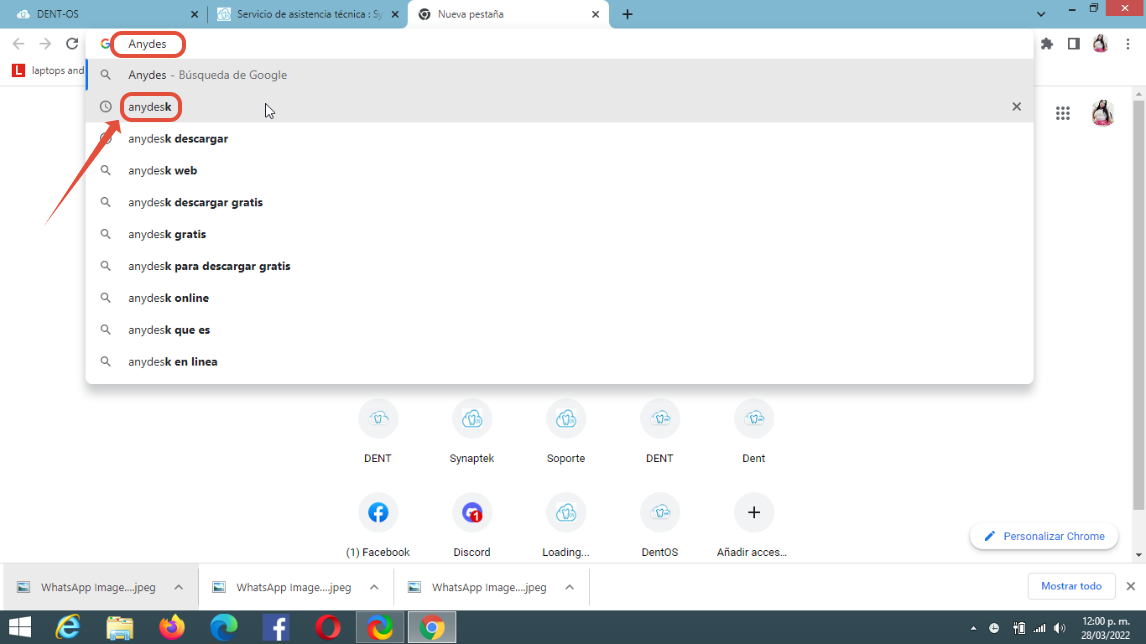Go back to previous page
Viewport: 1146px width, 644px height.
click(x=18, y=44)
